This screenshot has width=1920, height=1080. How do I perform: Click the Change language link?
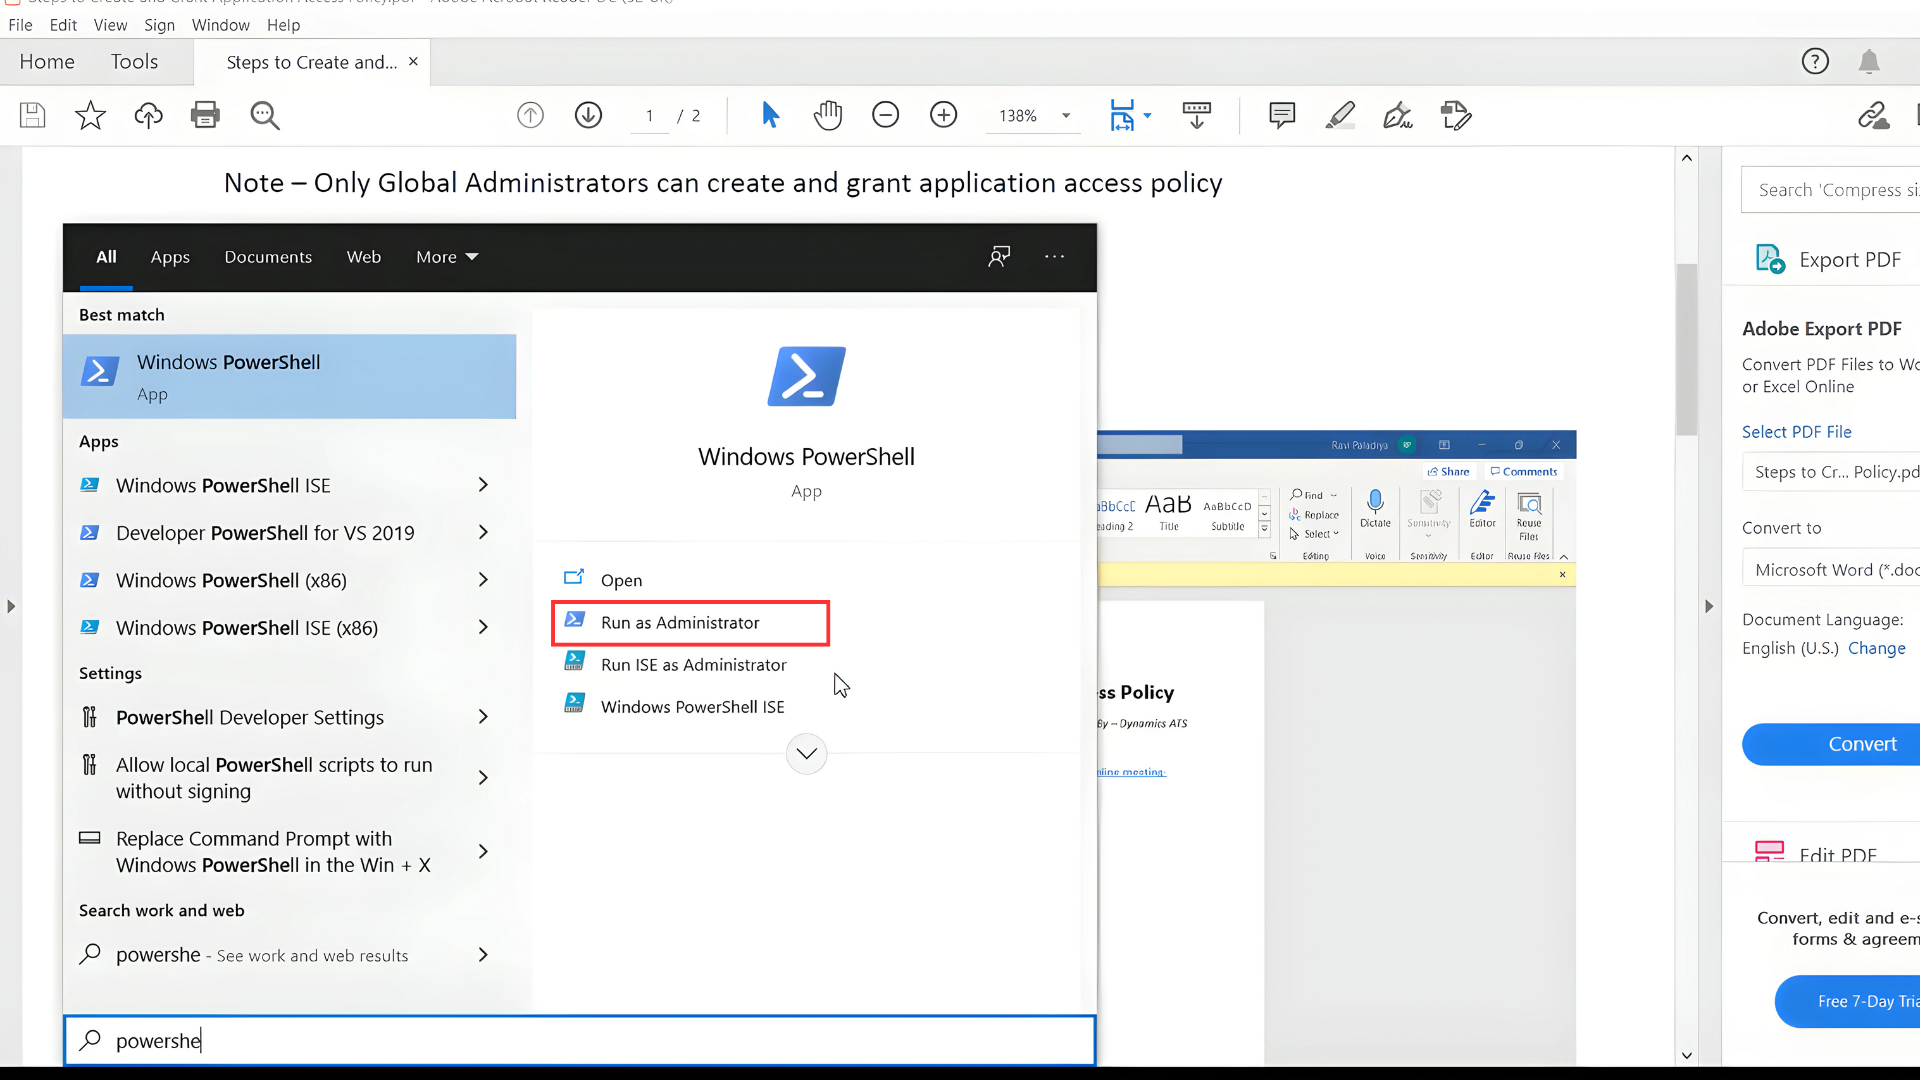point(1877,648)
